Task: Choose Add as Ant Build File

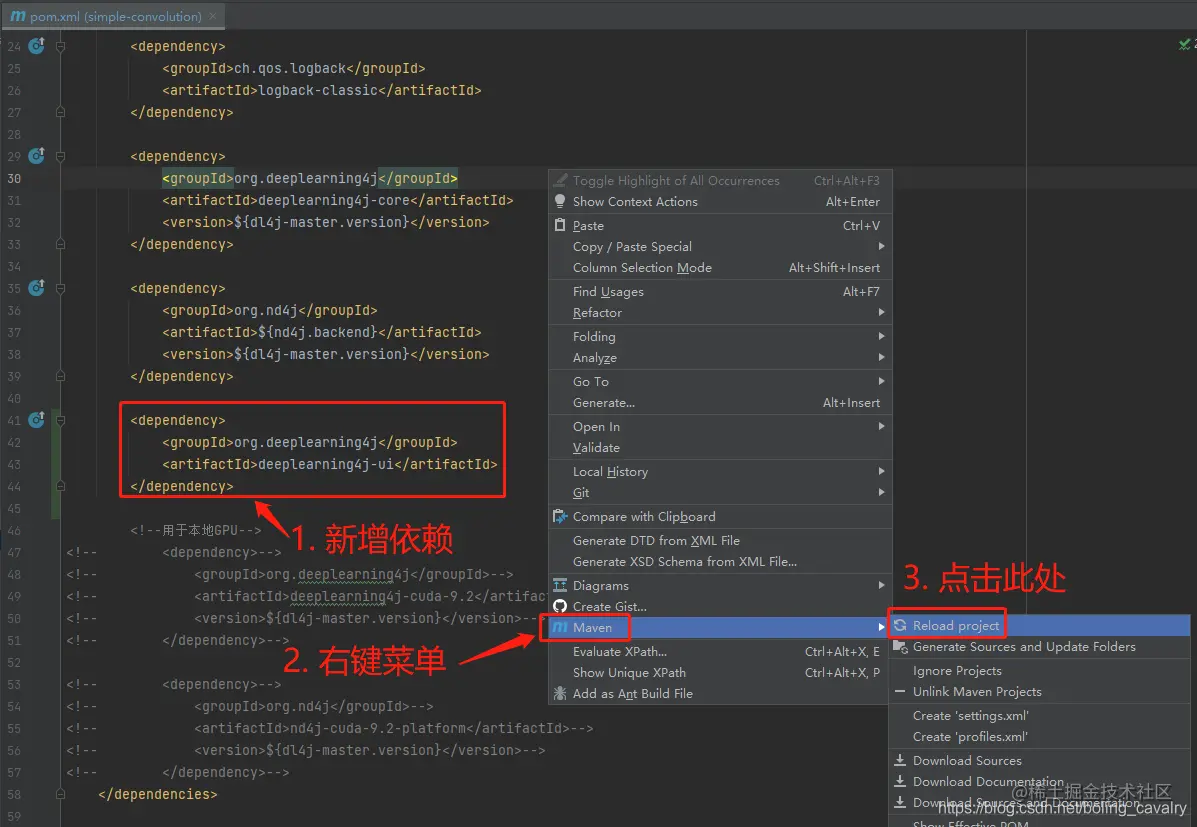Action: tap(720, 694)
